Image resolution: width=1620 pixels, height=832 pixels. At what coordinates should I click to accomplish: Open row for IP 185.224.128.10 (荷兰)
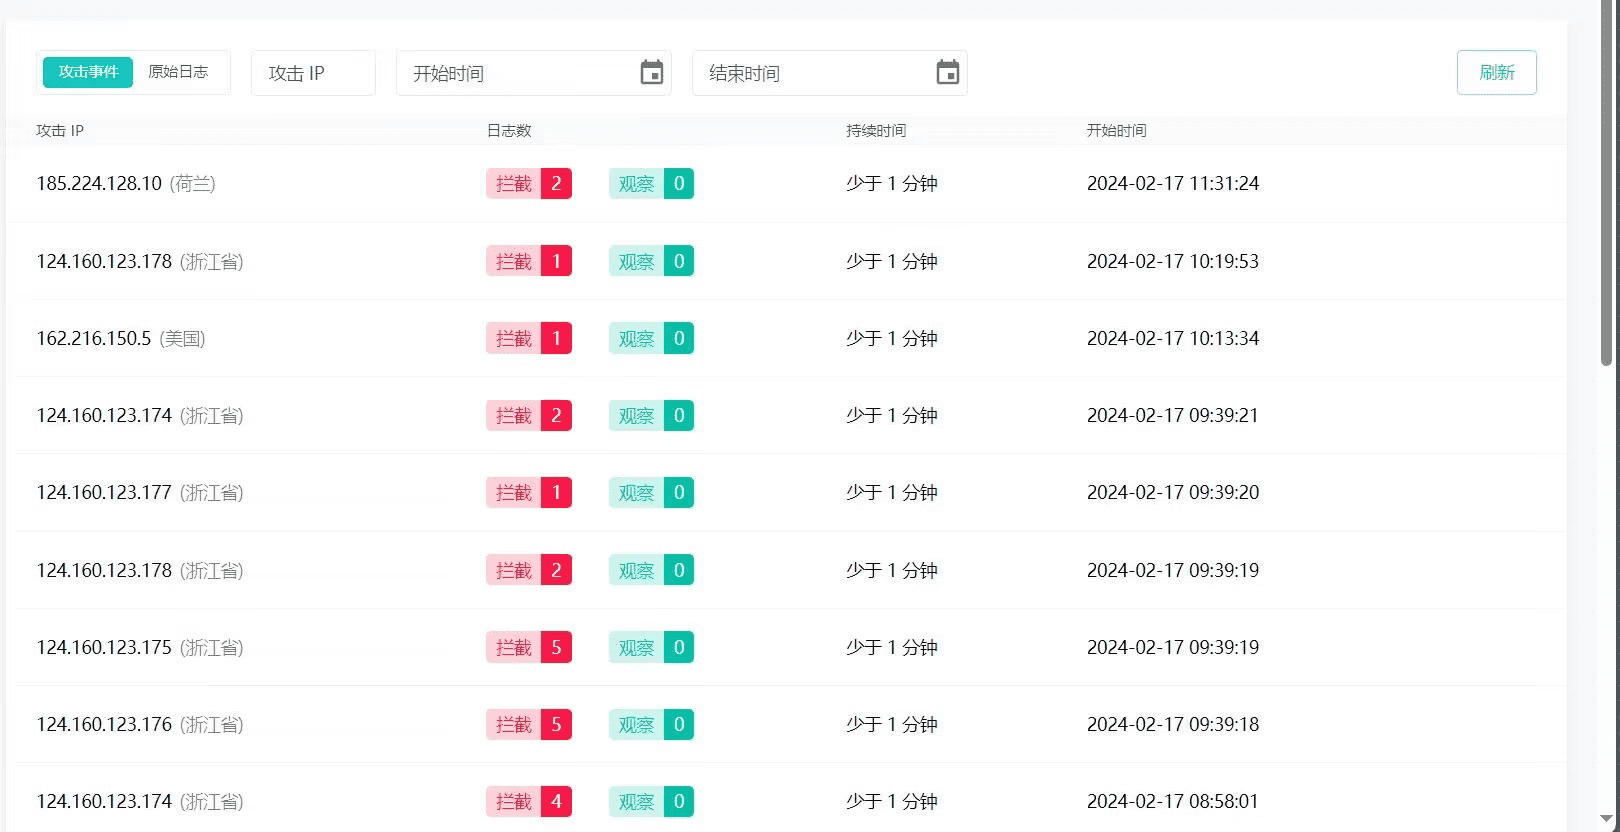[786, 184]
